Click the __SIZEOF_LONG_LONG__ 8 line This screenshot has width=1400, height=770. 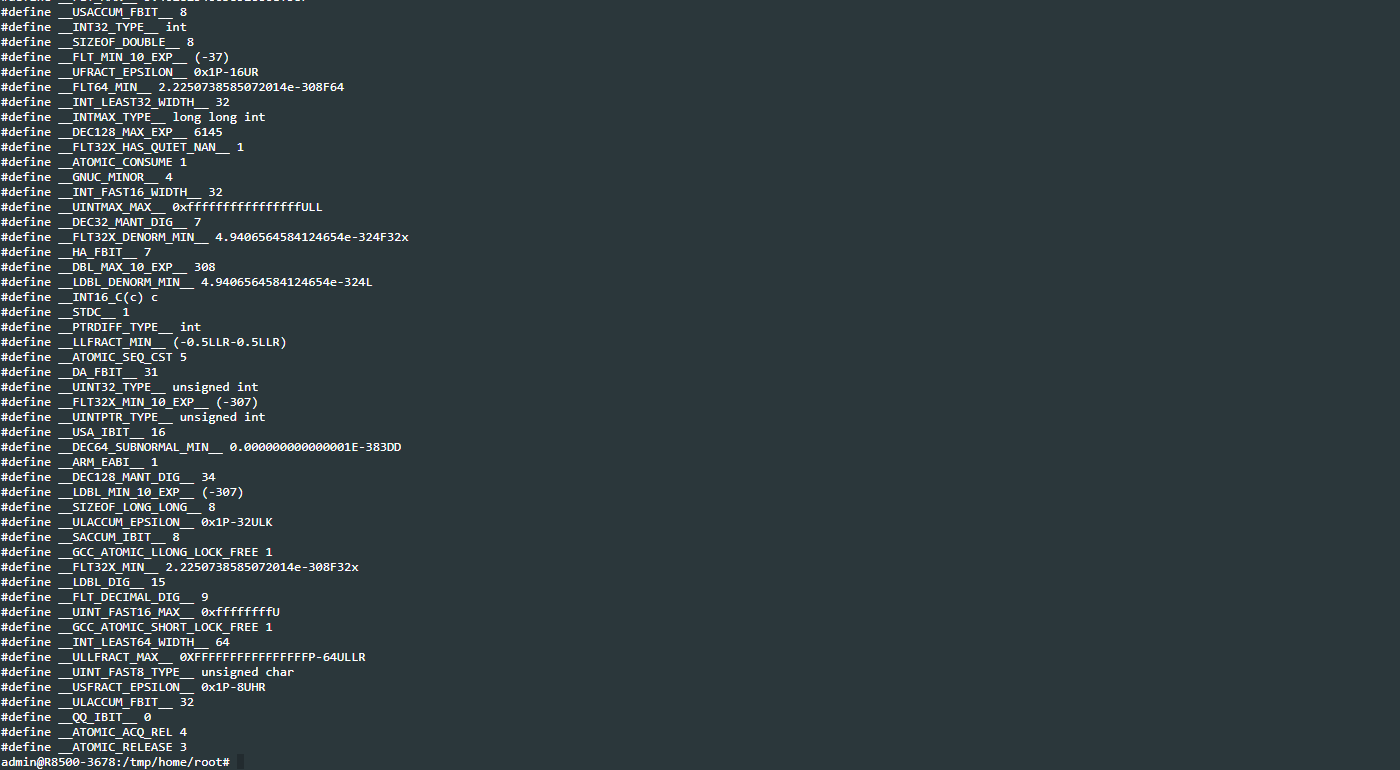click(x=108, y=507)
